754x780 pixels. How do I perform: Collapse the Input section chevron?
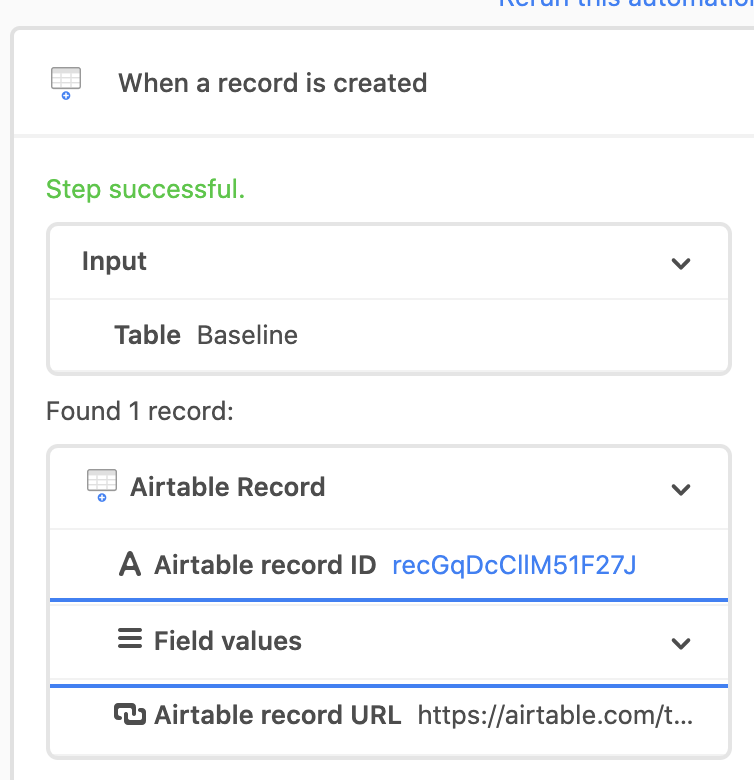(681, 263)
